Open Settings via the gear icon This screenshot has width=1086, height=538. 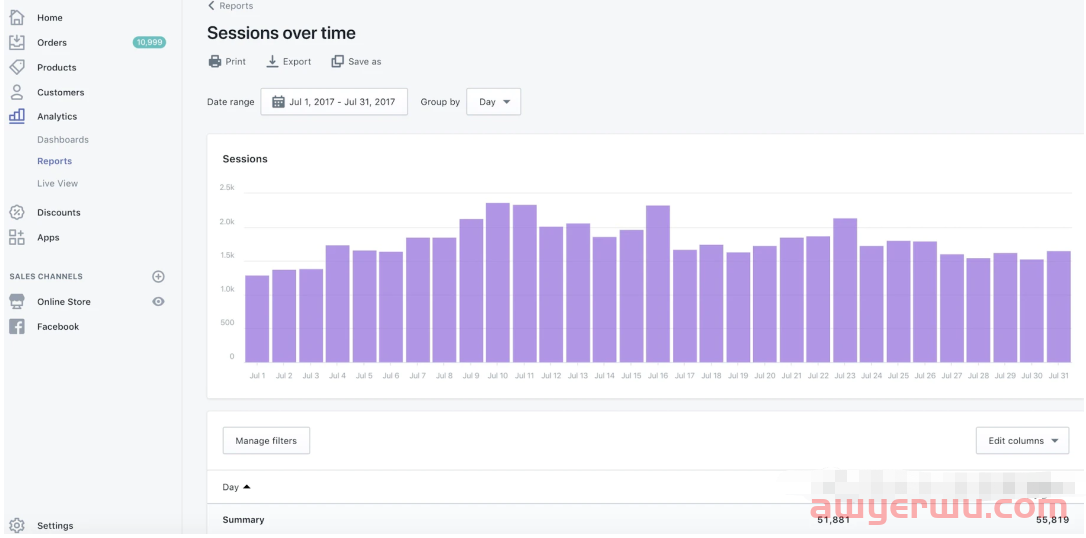point(17,525)
